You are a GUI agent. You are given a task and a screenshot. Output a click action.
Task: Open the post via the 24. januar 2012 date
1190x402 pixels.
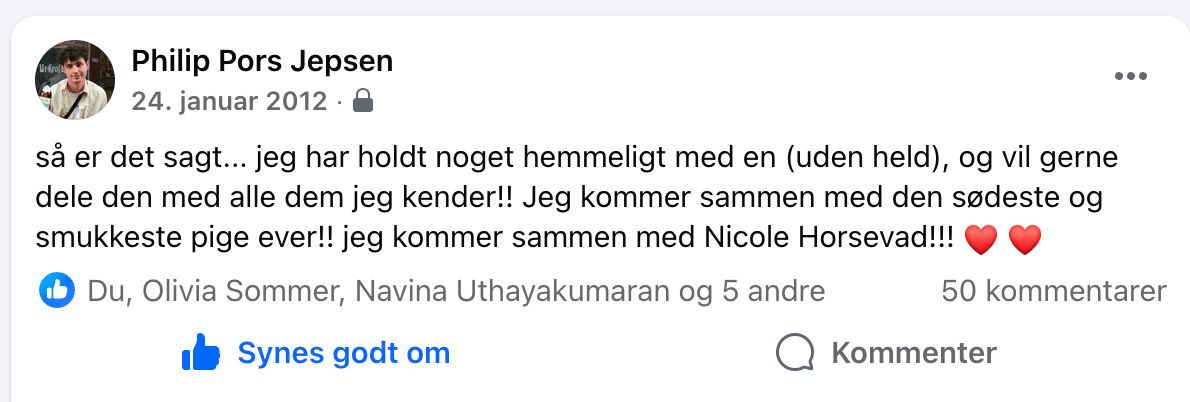click(229, 101)
